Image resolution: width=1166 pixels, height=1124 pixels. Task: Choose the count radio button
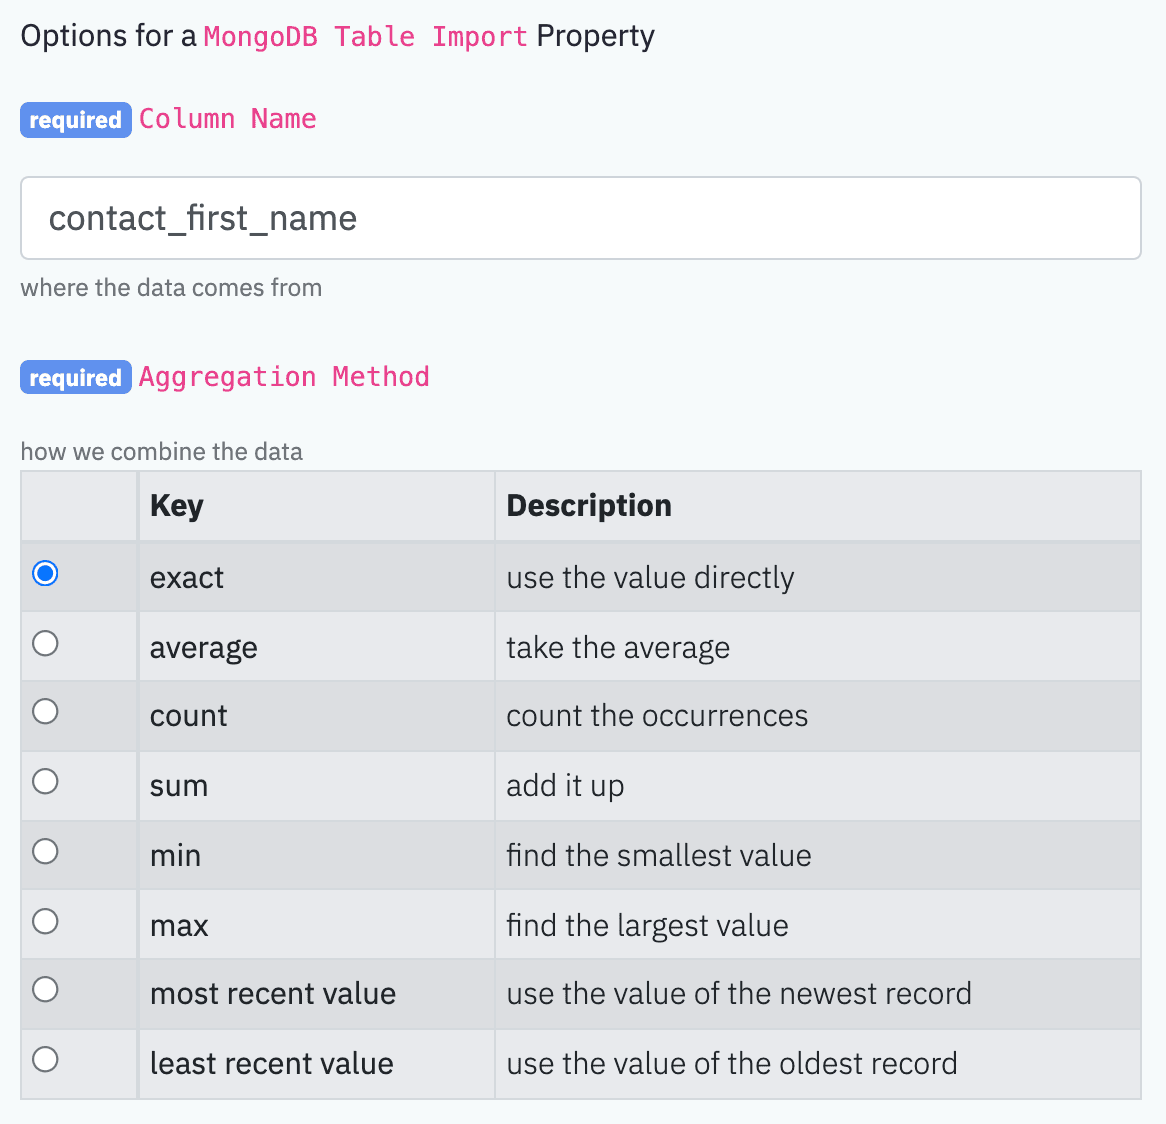(45, 711)
